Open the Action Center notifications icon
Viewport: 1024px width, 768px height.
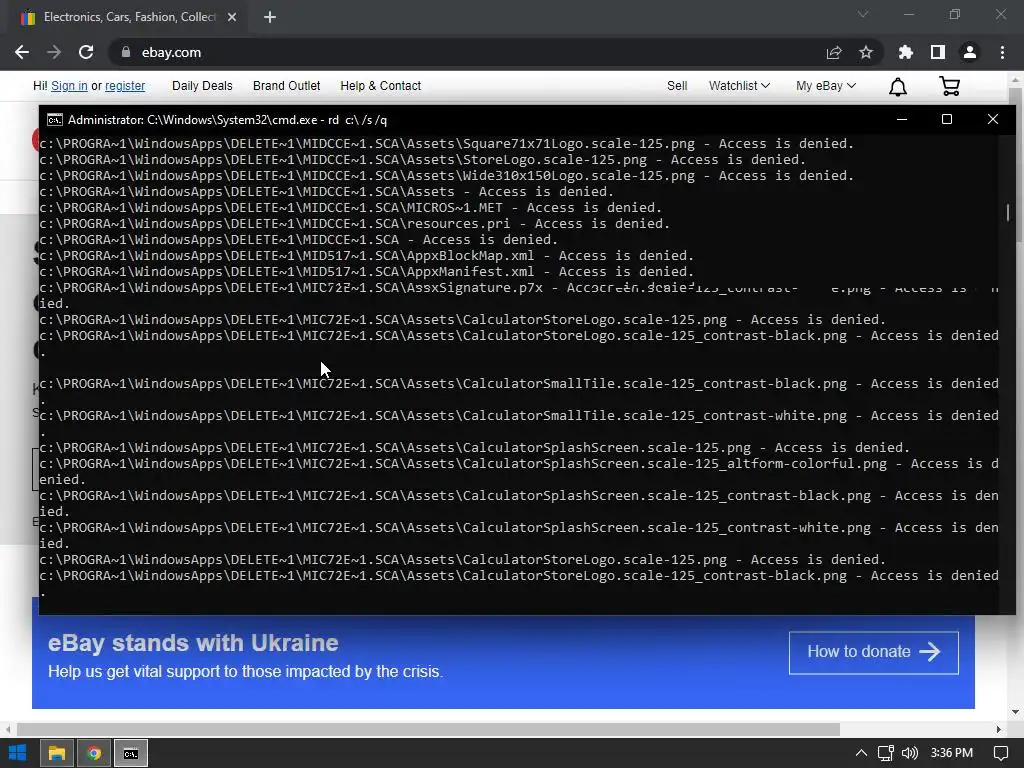pyautogui.click(x=1000, y=753)
